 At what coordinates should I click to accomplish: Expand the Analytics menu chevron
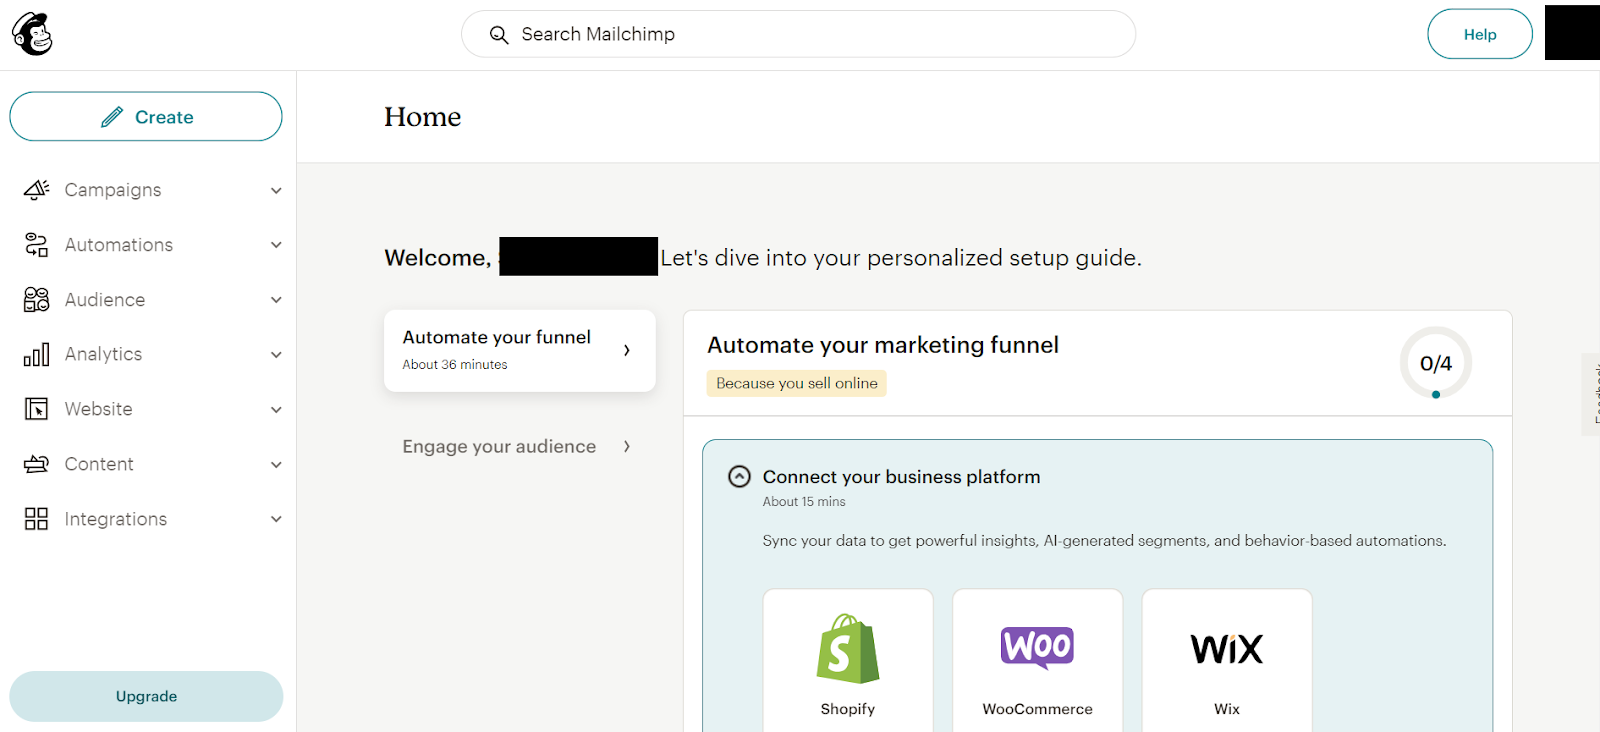click(276, 354)
